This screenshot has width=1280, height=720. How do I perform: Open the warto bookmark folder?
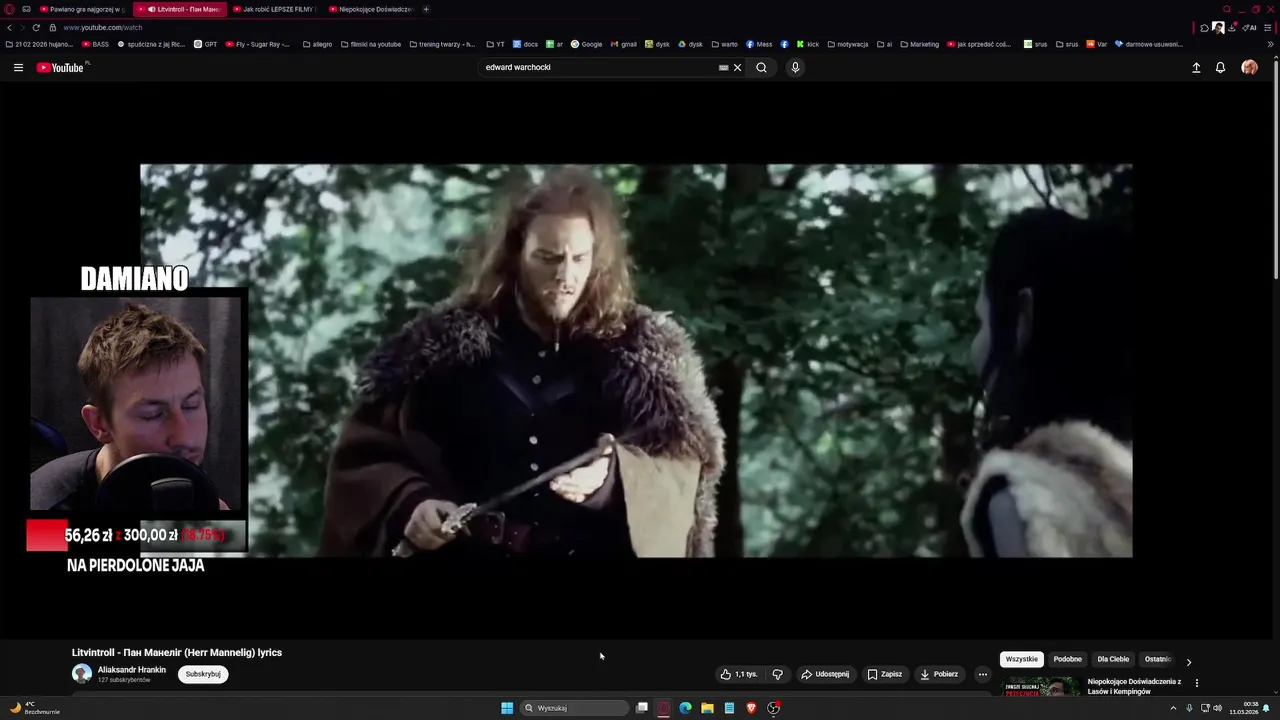[x=725, y=44]
